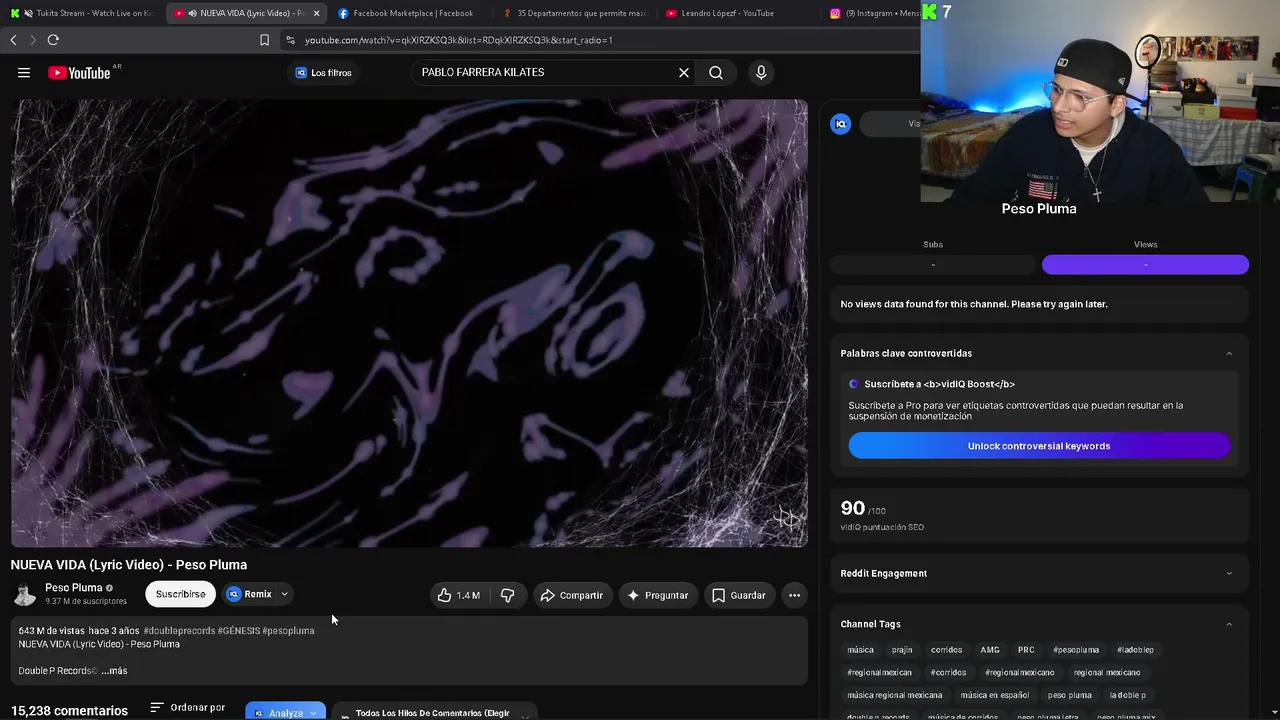This screenshot has height=720, width=1280.
Task: Open the vidIQ Los filtros button
Action: [323, 72]
